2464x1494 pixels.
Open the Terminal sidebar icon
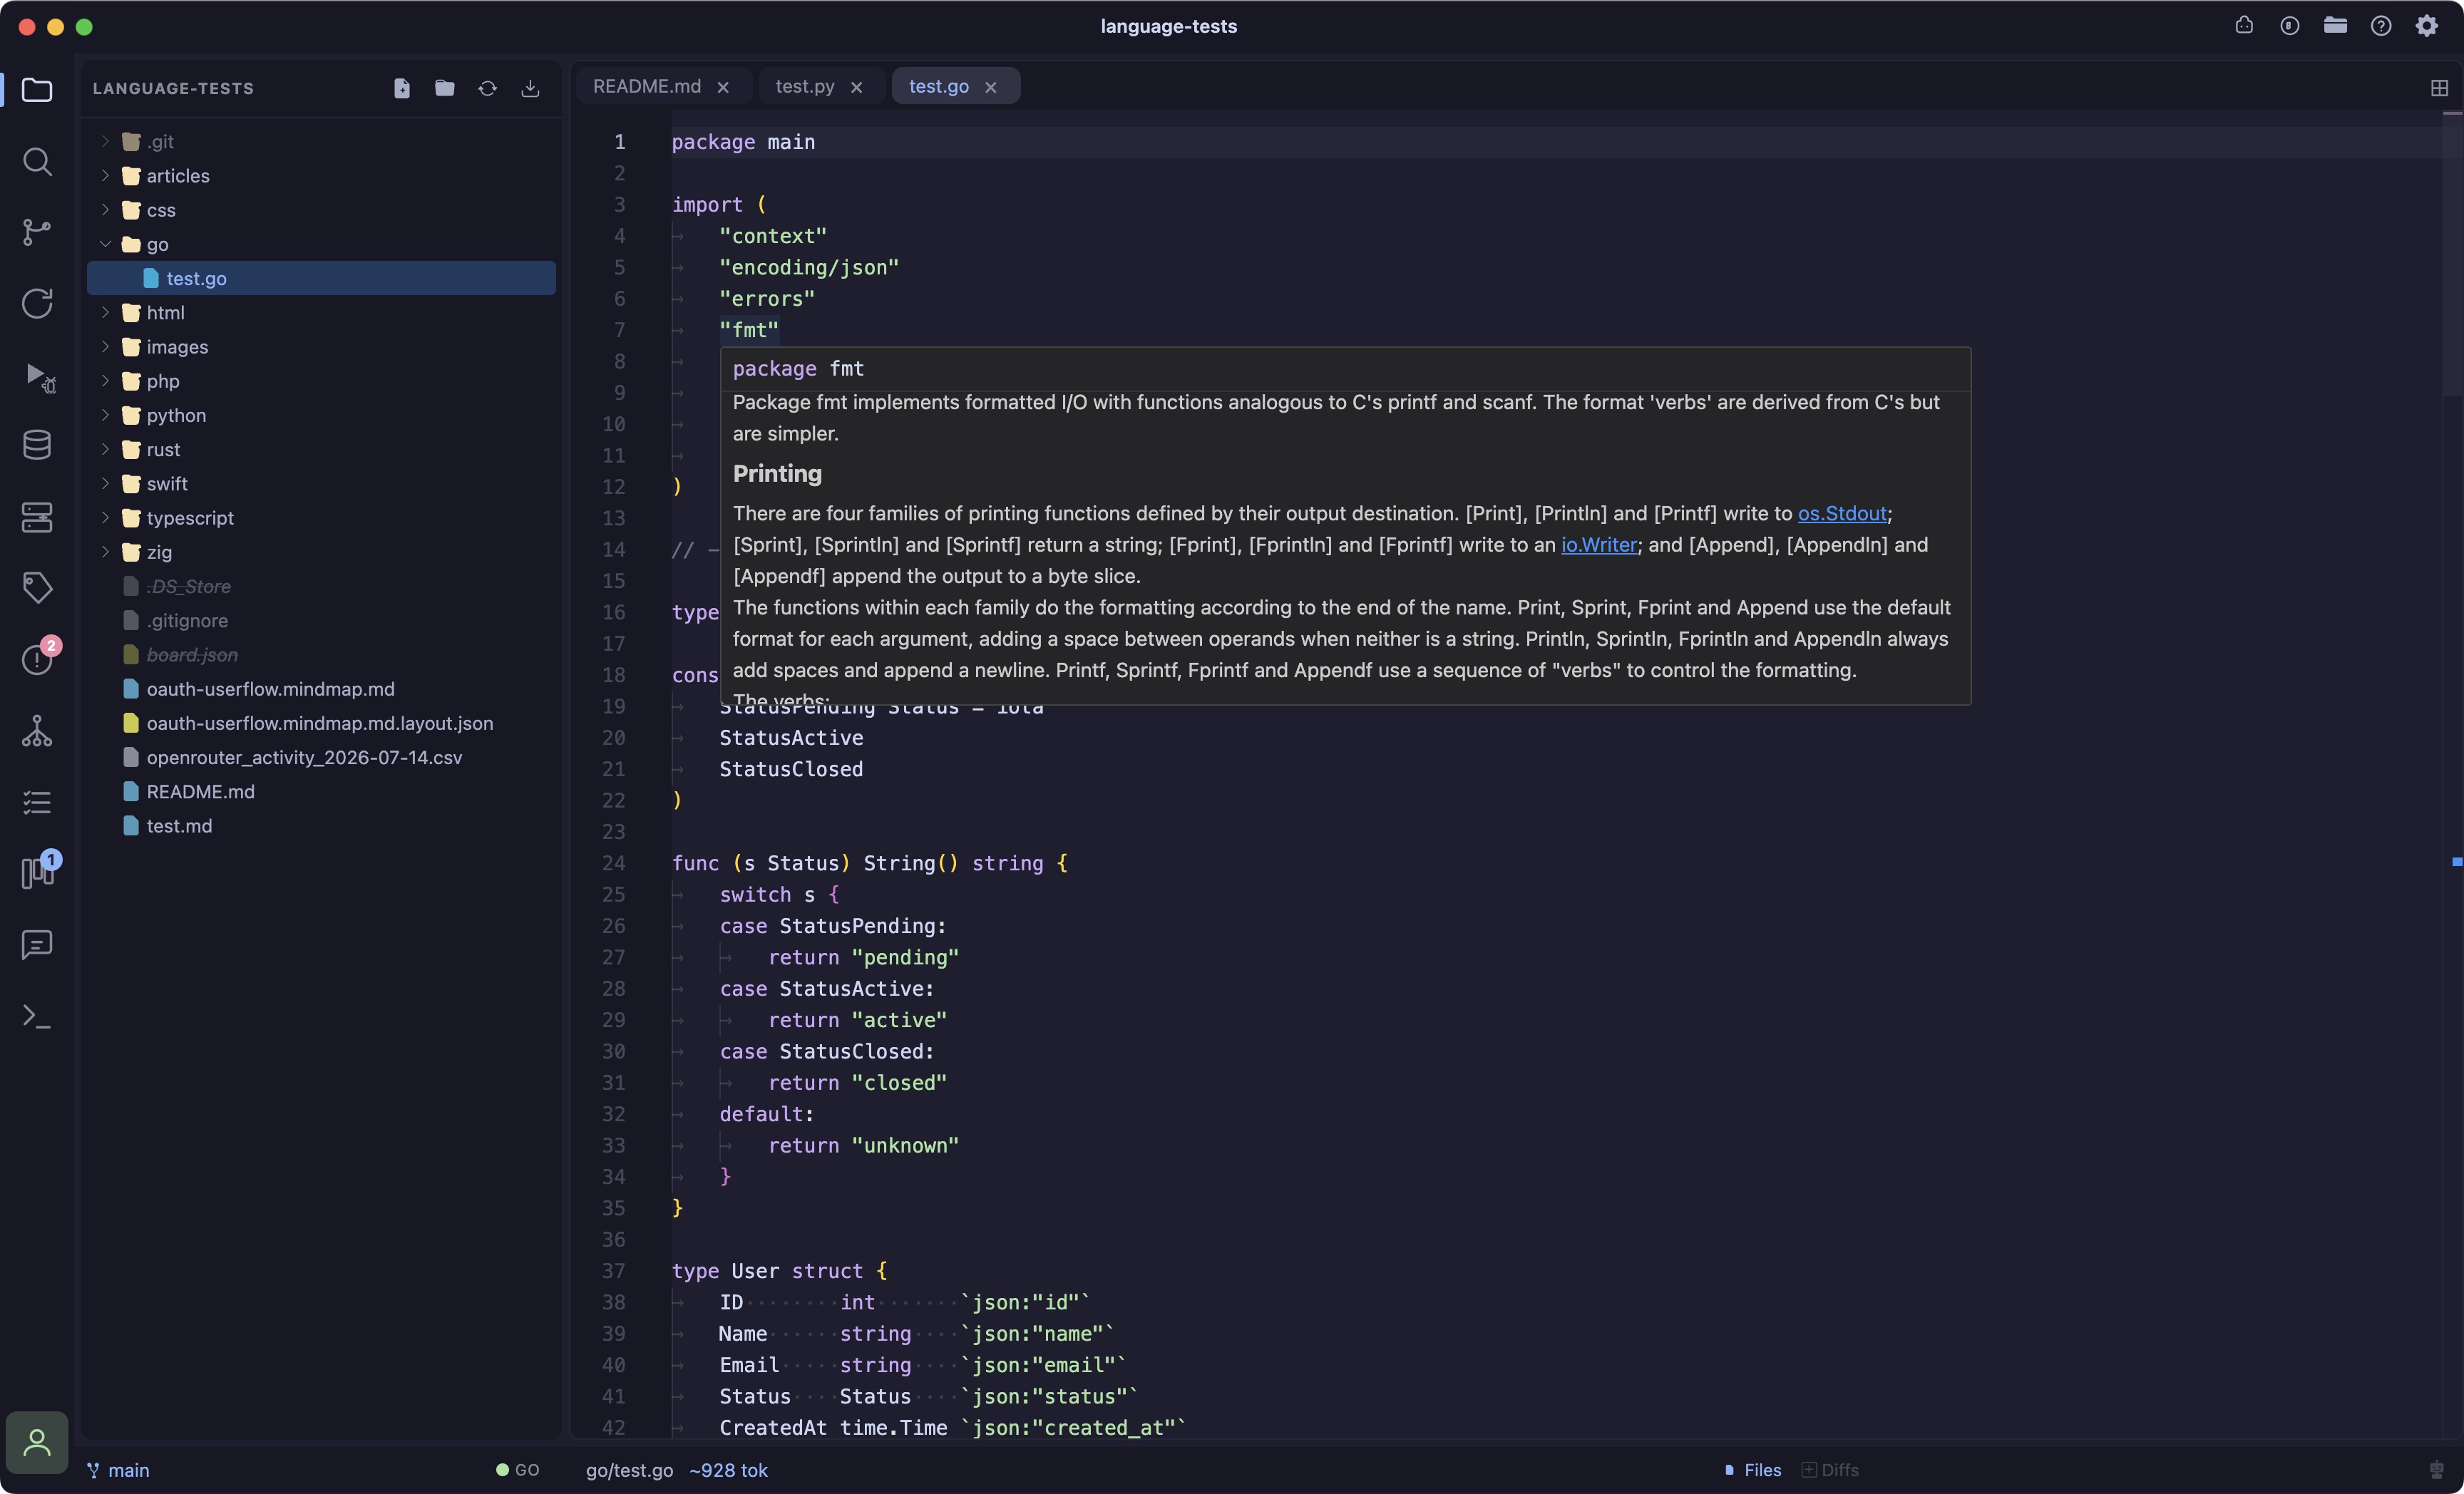tap(37, 1016)
